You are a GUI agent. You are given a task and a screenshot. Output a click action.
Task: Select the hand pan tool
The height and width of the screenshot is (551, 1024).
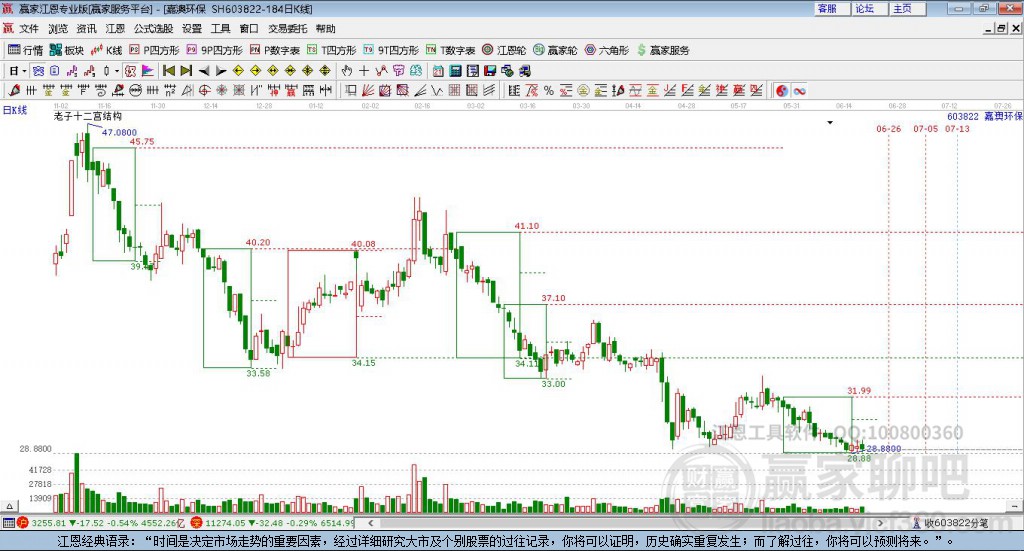[x=347, y=71]
